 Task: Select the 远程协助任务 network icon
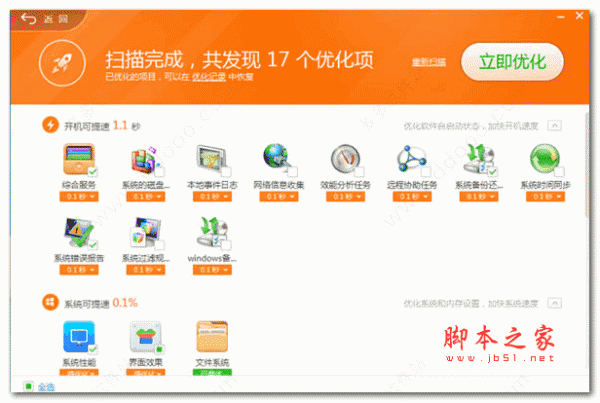click(x=411, y=158)
